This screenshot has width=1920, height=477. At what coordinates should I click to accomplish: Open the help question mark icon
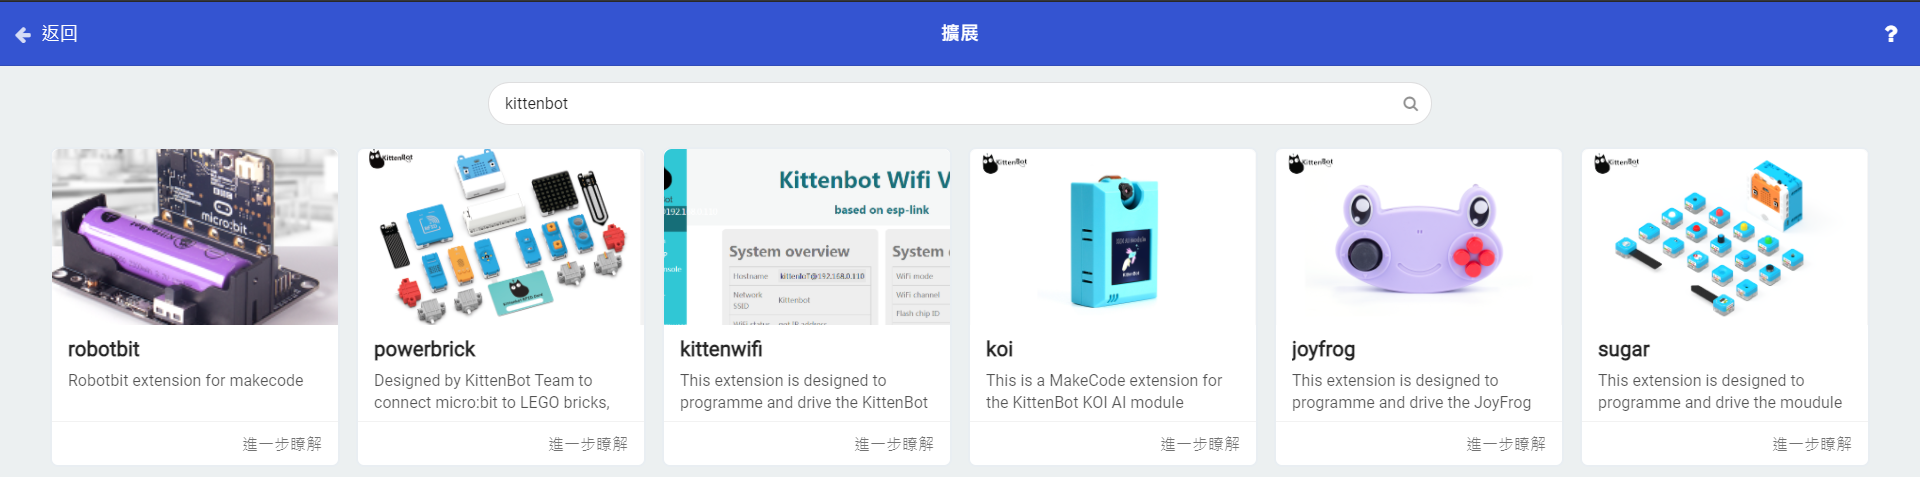coord(1890,34)
